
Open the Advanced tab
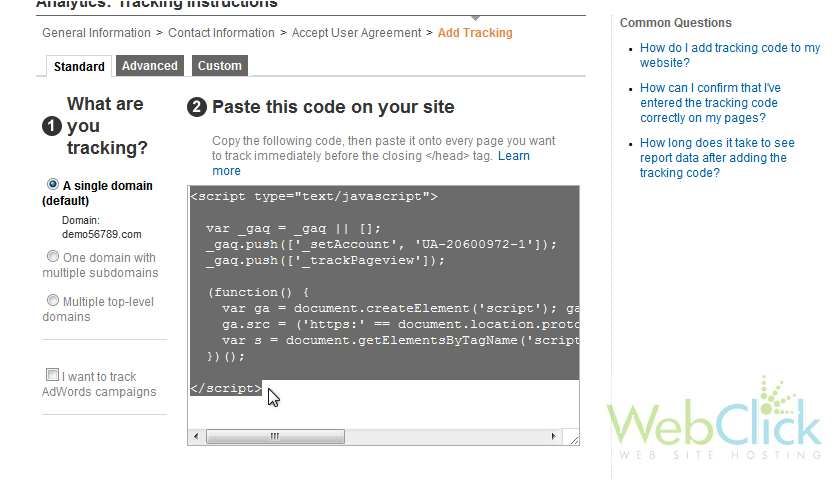(x=150, y=65)
